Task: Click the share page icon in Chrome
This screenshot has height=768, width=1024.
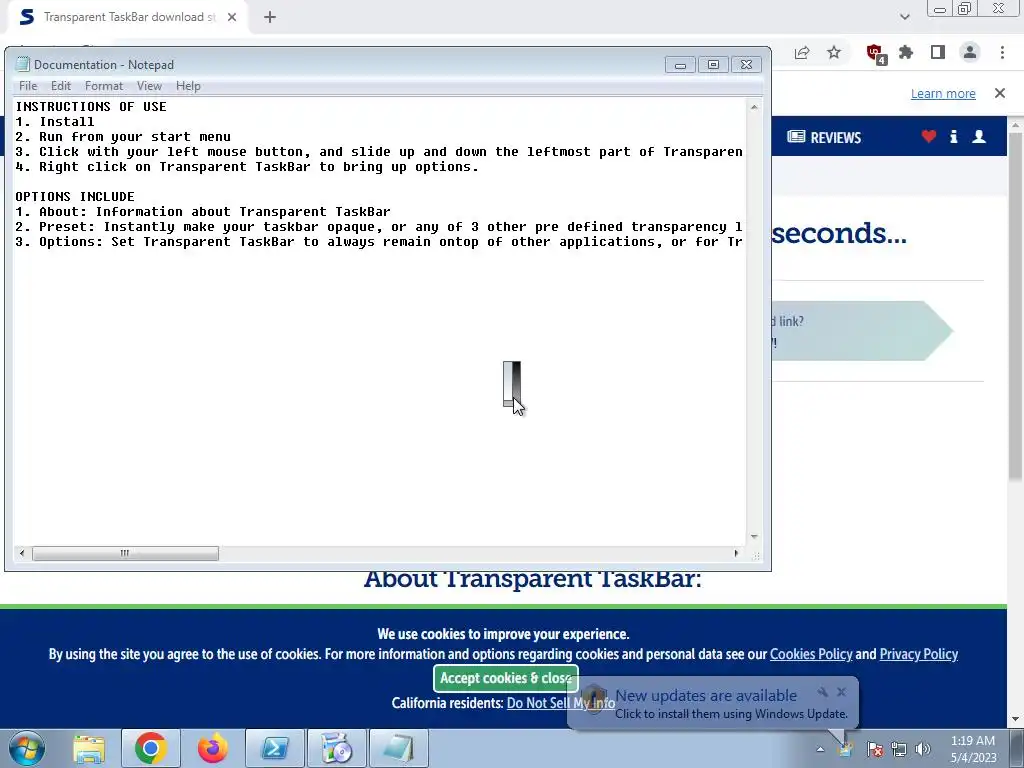Action: tap(802, 52)
